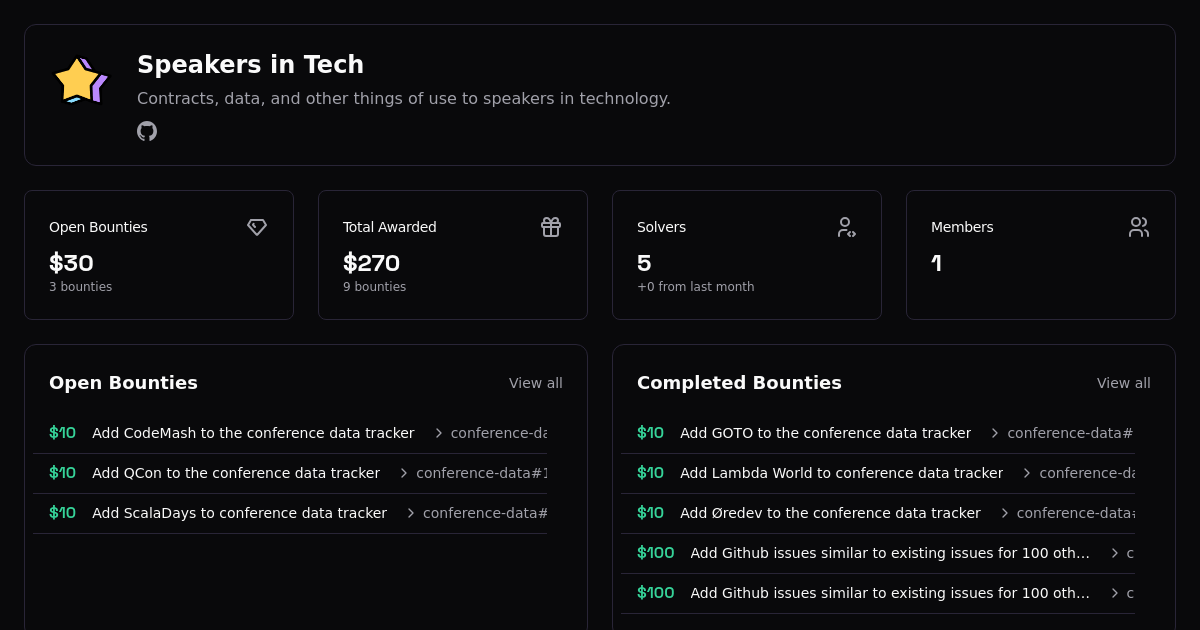Expand the chevron next to CodeMash repo link
This screenshot has width=1200, height=630.
[437, 433]
